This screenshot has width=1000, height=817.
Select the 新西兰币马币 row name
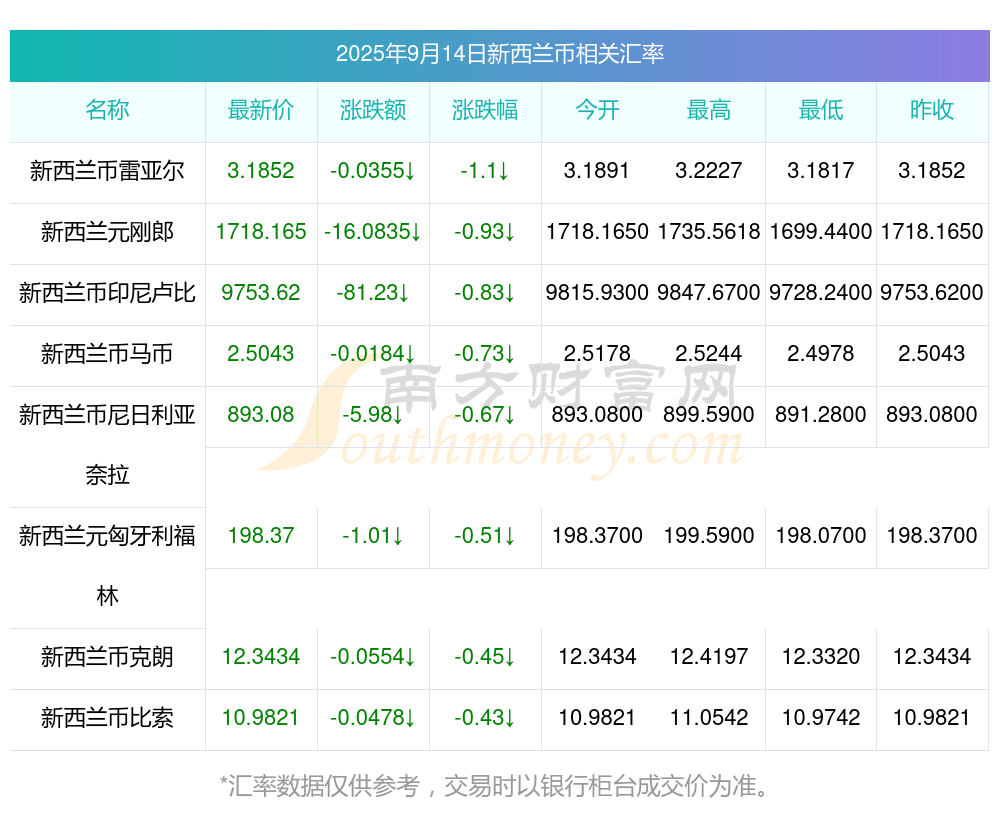pos(107,353)
